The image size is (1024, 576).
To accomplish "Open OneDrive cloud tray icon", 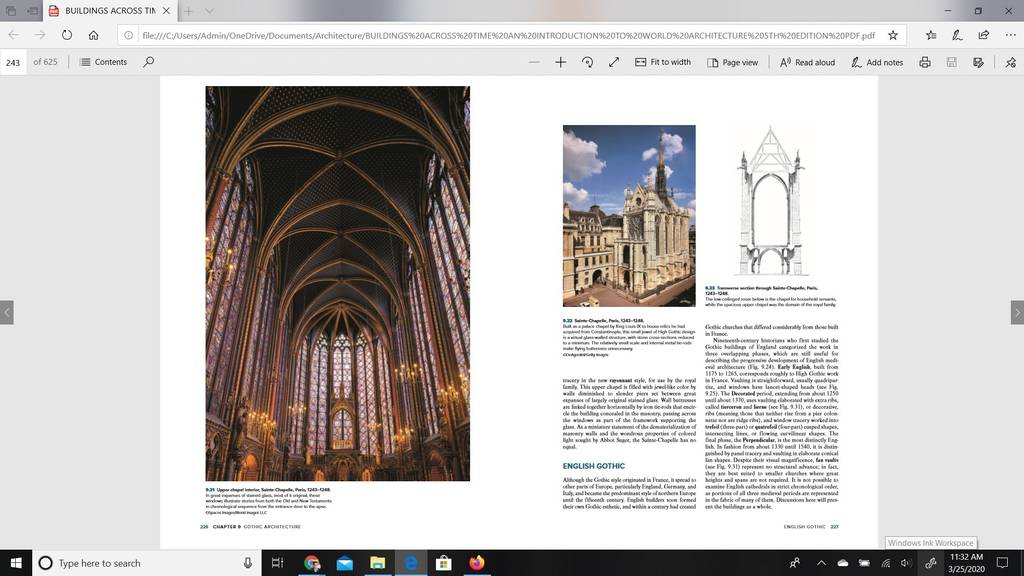I will [842, 563].
